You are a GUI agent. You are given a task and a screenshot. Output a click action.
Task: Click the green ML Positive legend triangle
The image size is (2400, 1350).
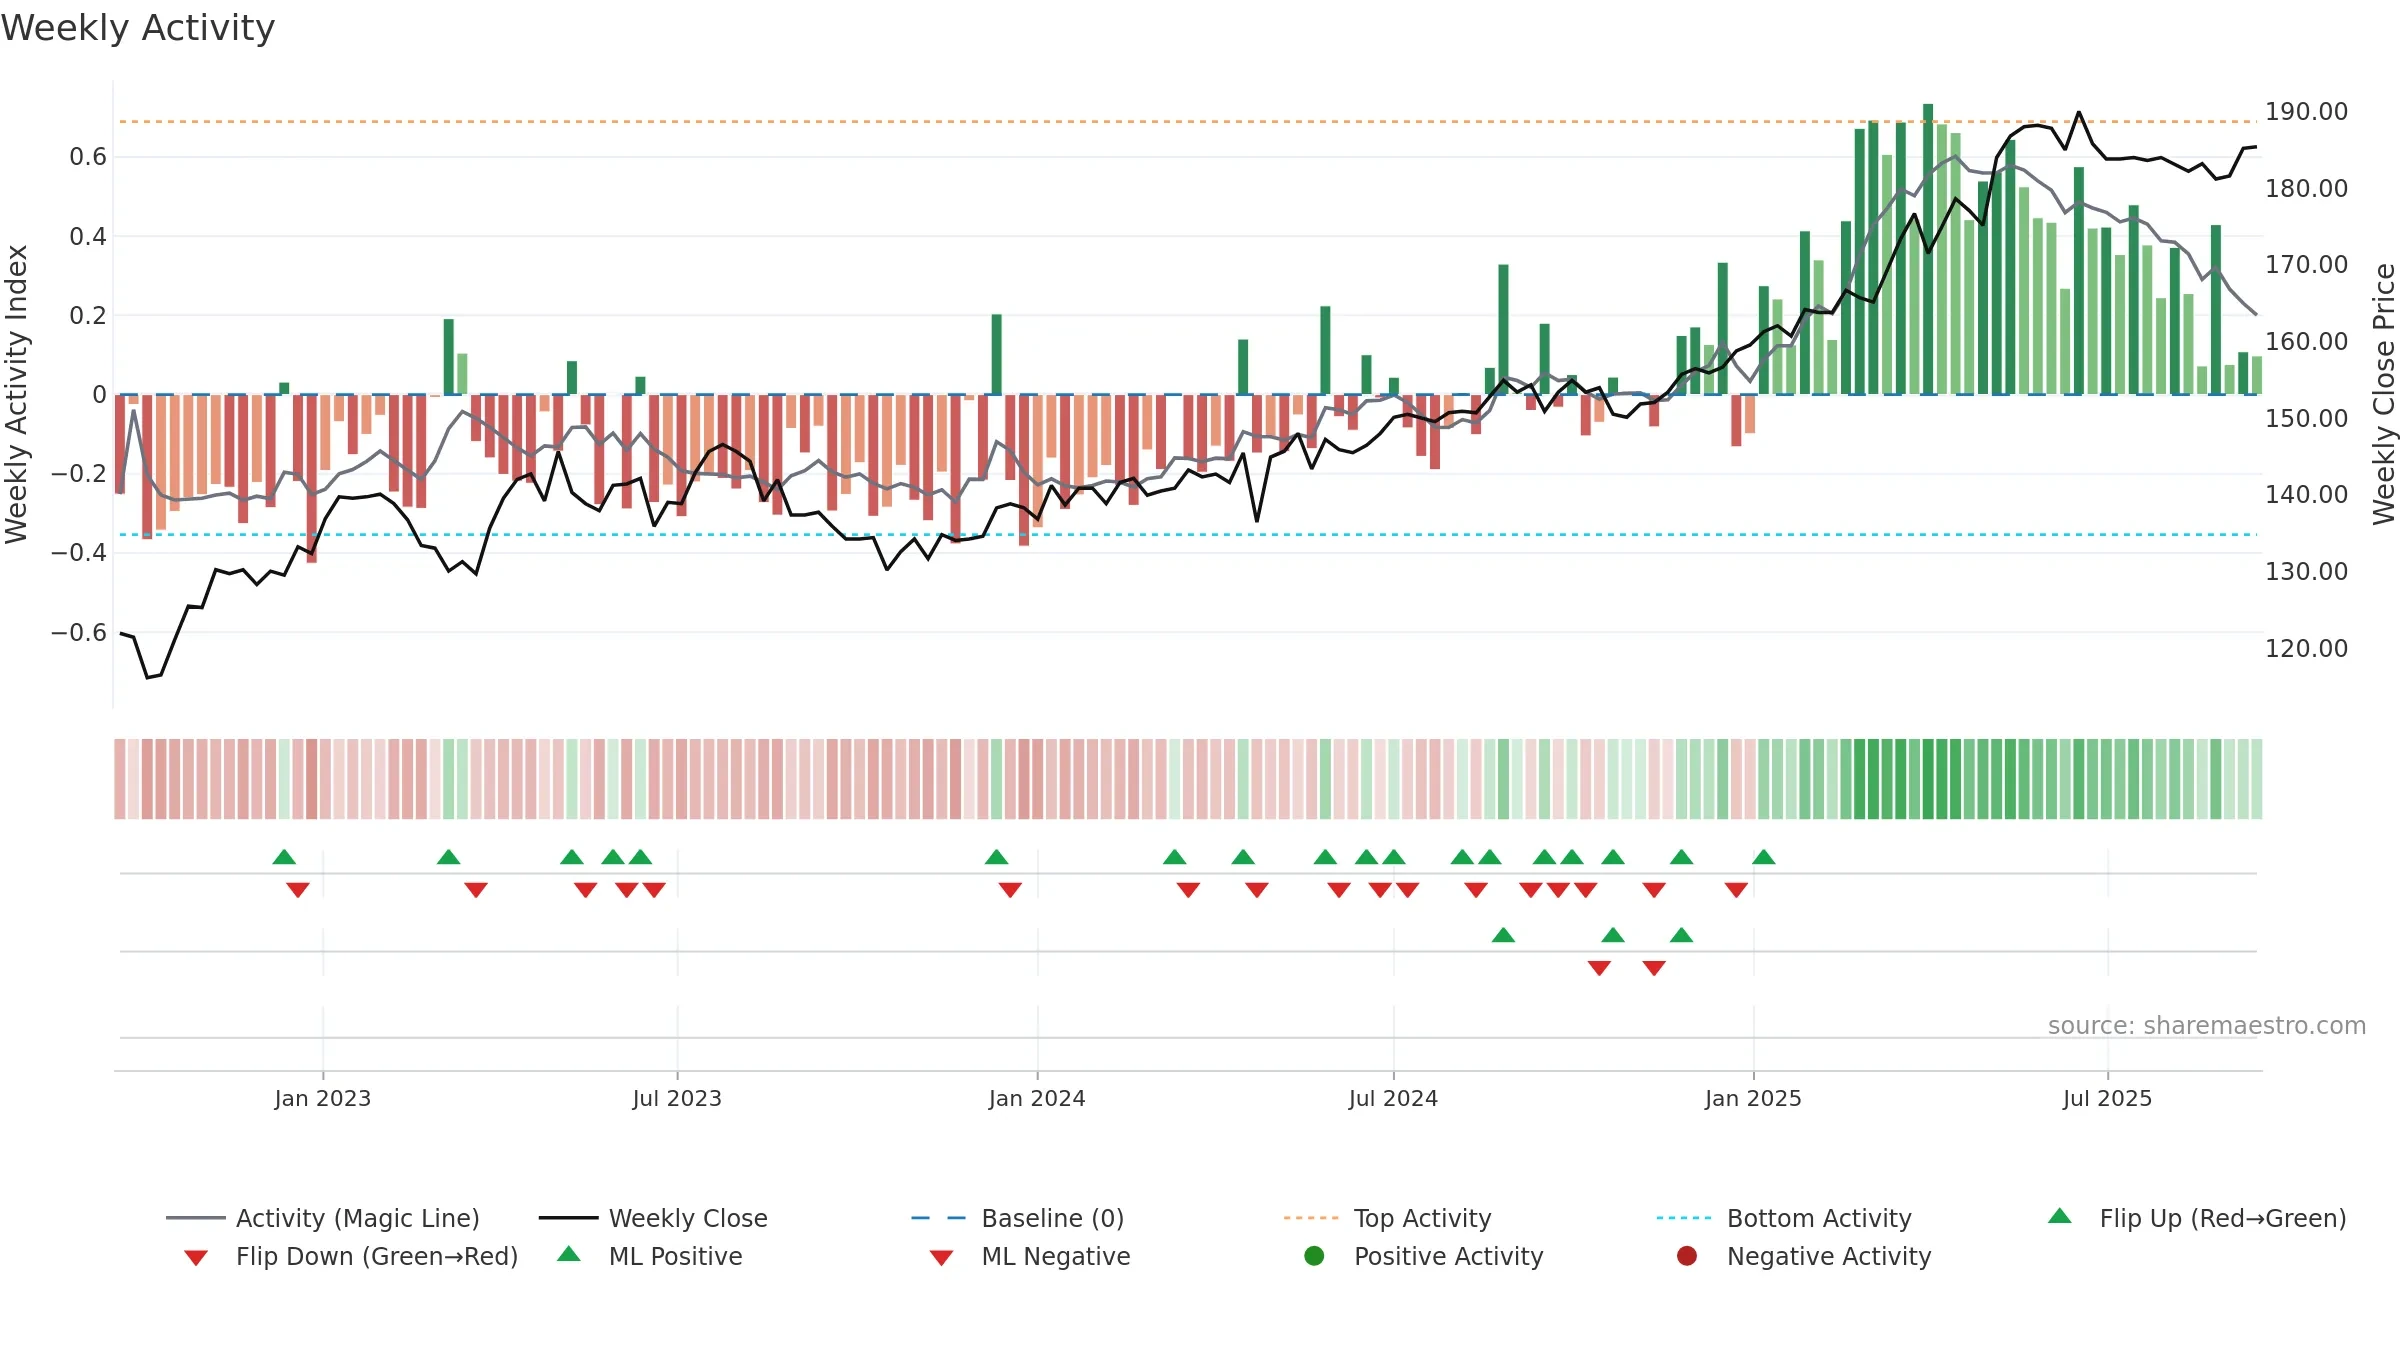569,1254
